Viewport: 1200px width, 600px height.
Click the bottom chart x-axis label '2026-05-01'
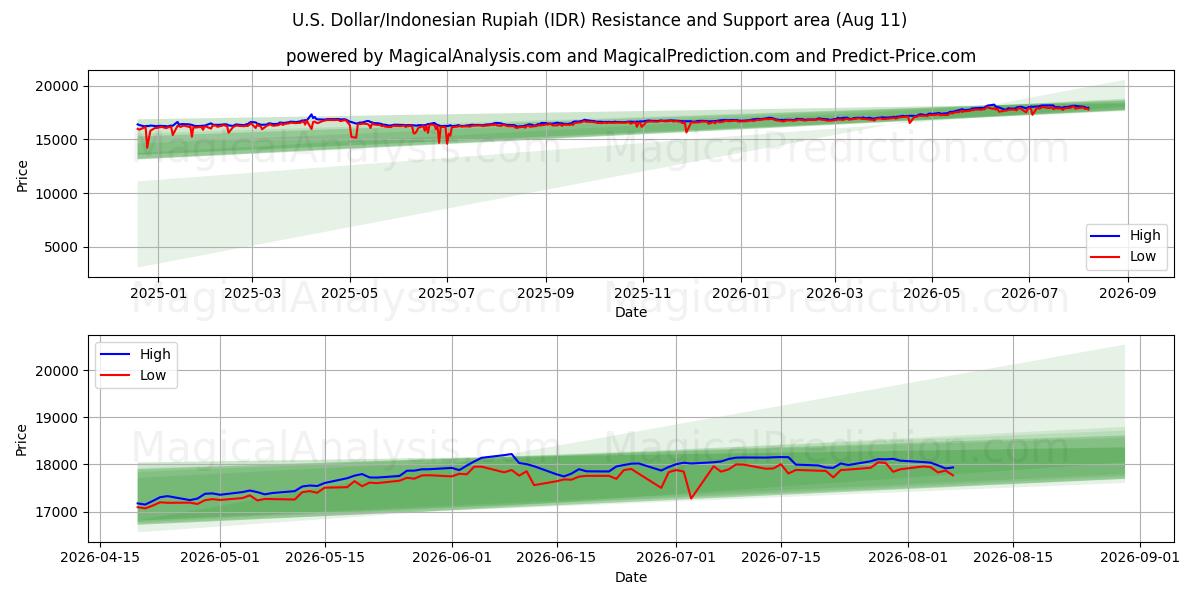221,558
